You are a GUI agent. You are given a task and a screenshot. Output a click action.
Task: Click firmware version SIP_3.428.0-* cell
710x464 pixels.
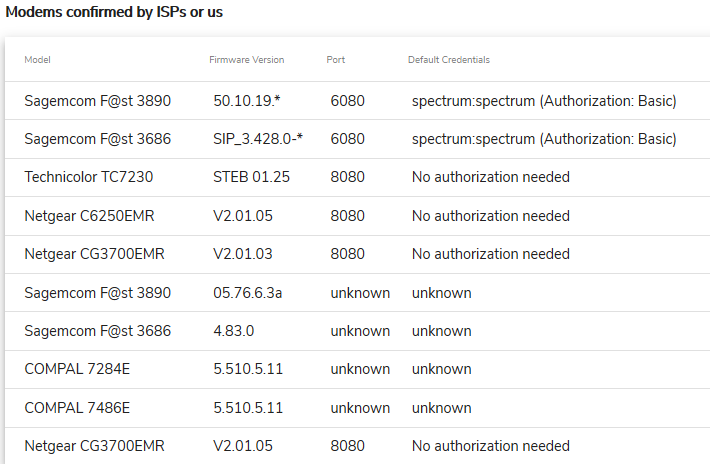259,139
